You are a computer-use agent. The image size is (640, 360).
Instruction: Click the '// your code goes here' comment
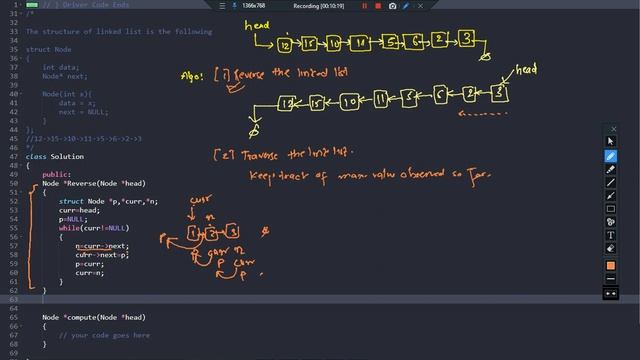[x=104, y=335]
